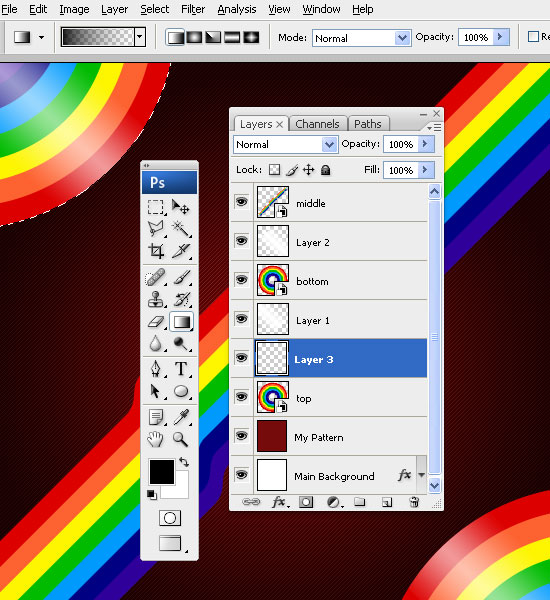The image size is (550, 600).
Task: Hide the top layer
Action: [242, 397]
